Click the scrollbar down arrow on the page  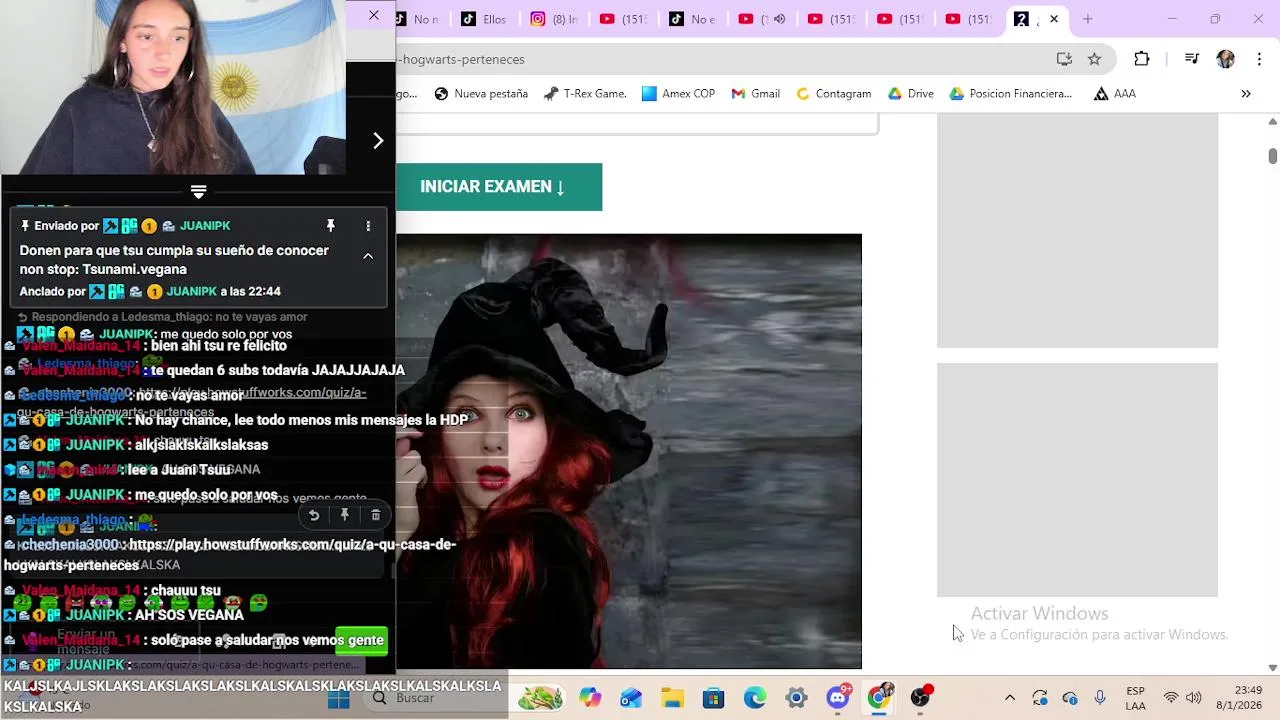coord(1272,667)
